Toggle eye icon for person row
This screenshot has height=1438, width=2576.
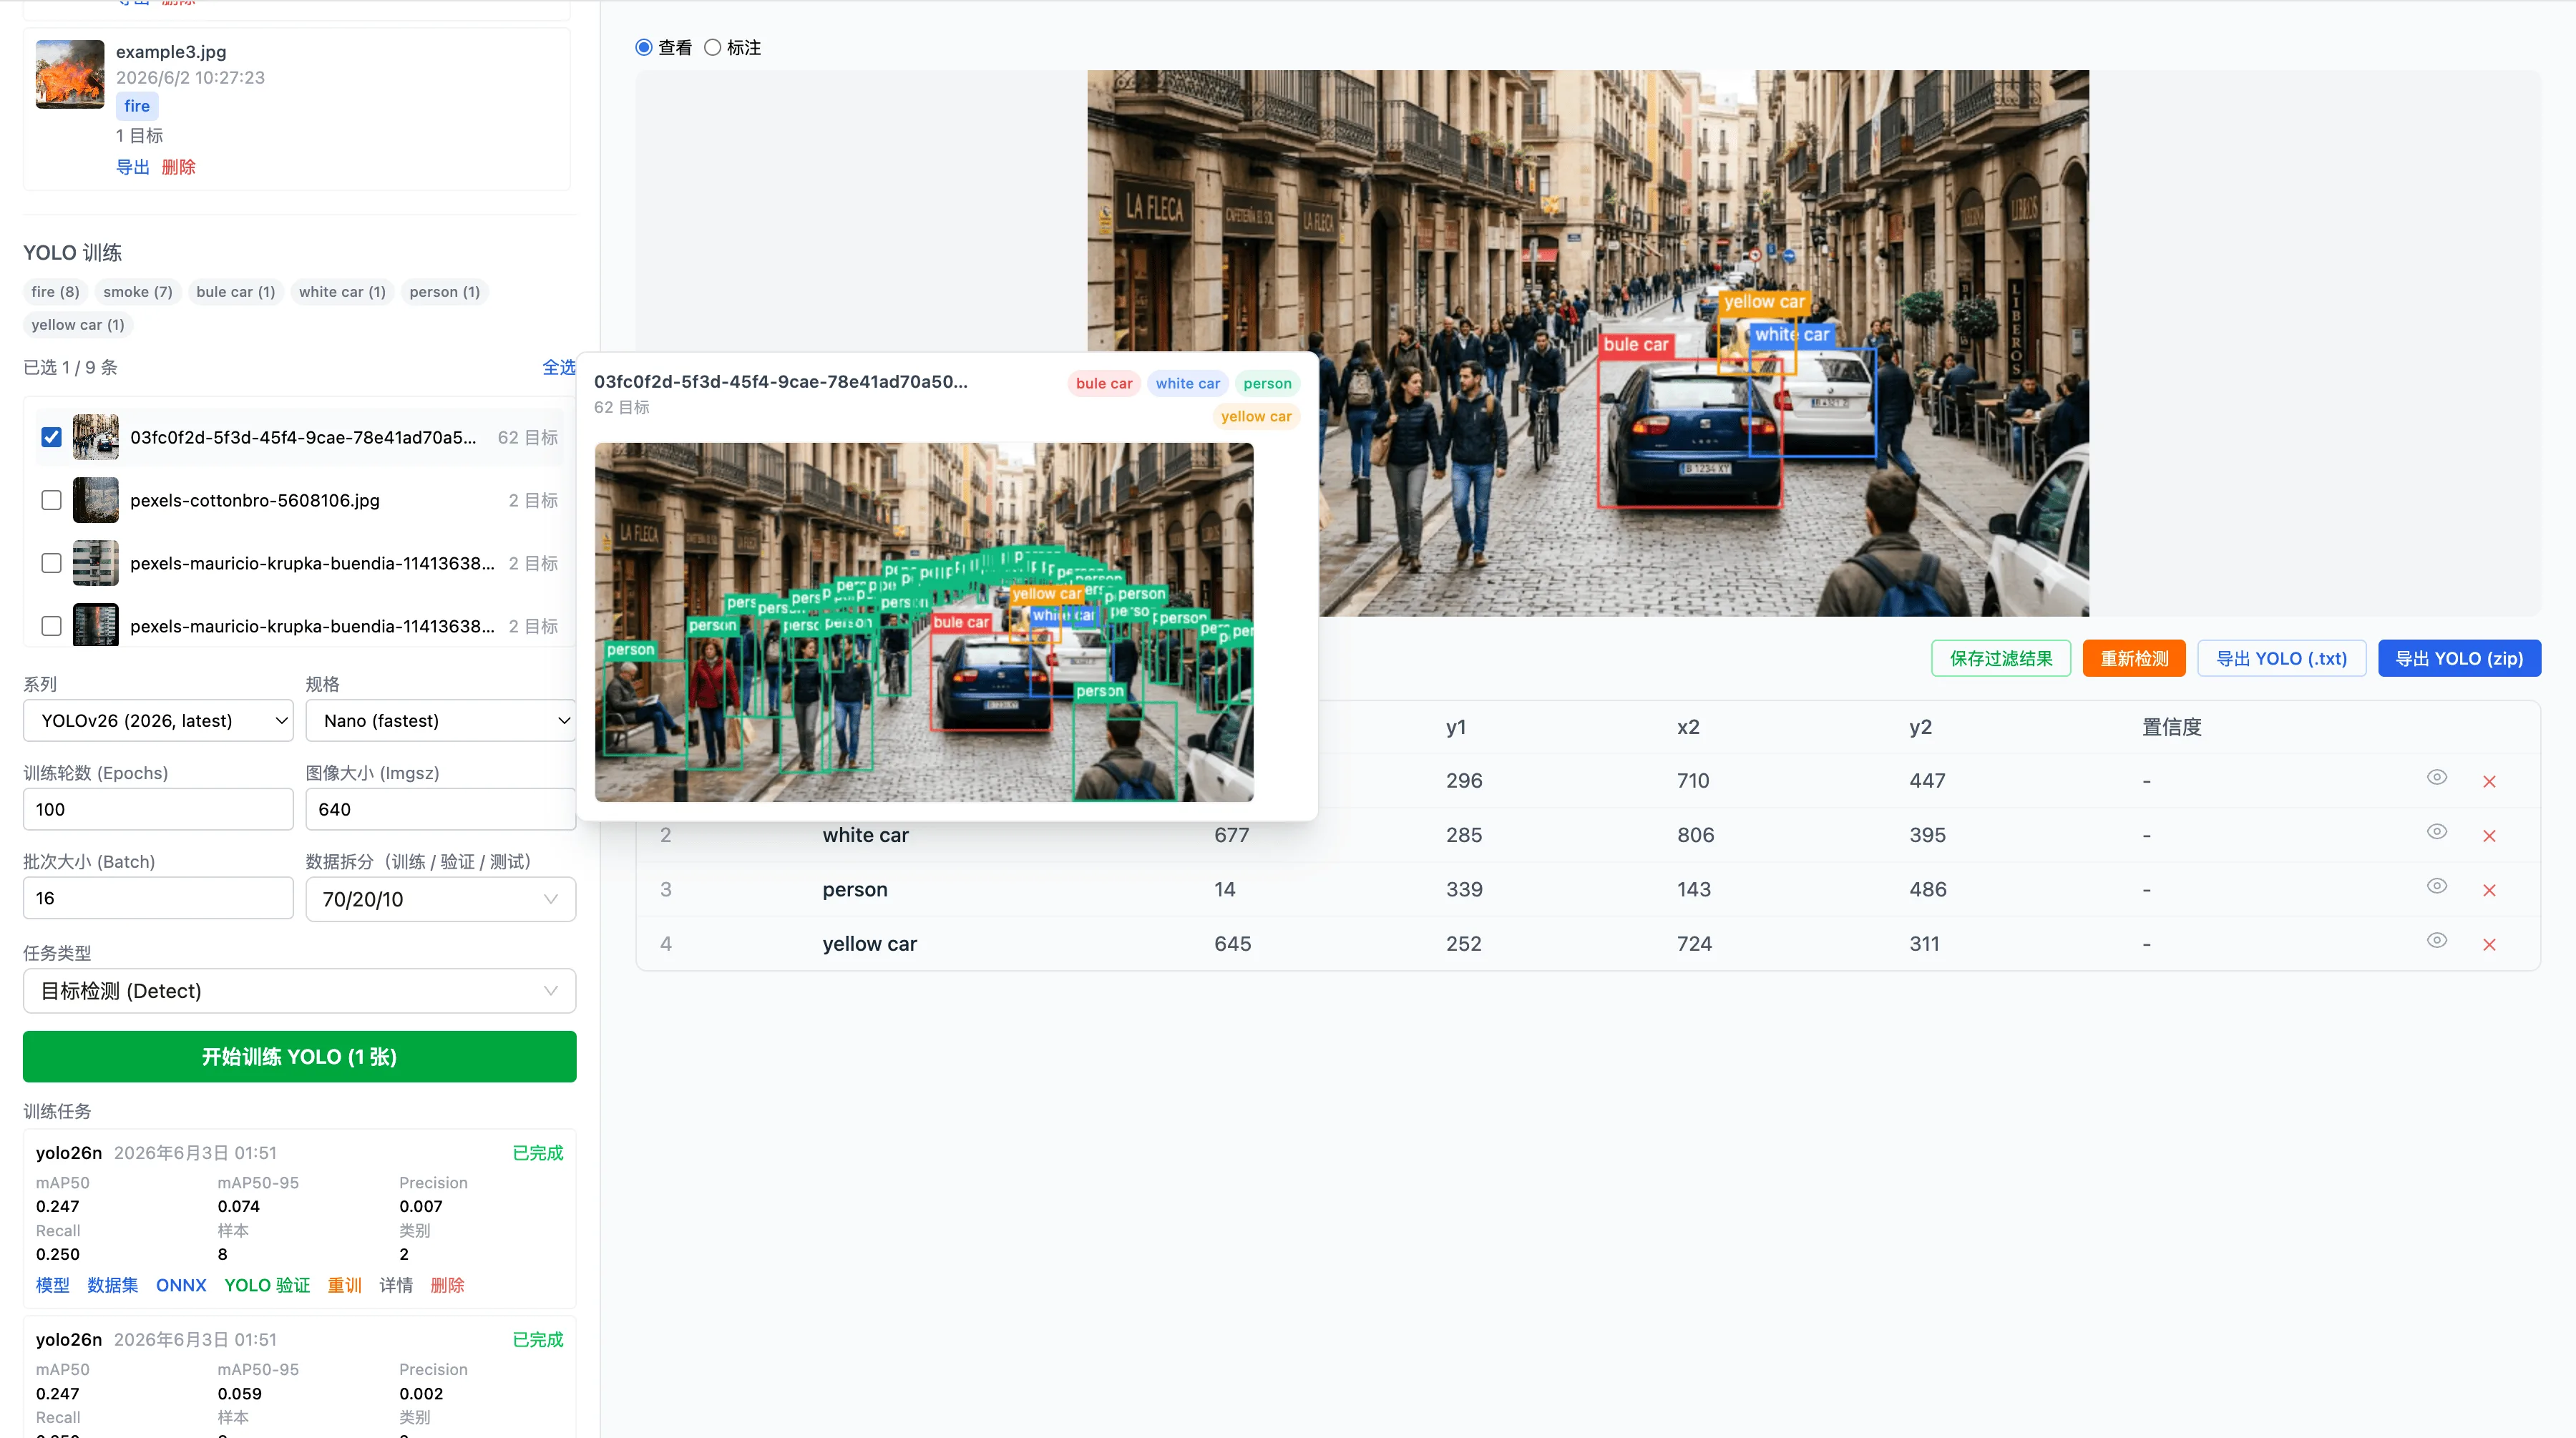click(x=2436, y=886)
